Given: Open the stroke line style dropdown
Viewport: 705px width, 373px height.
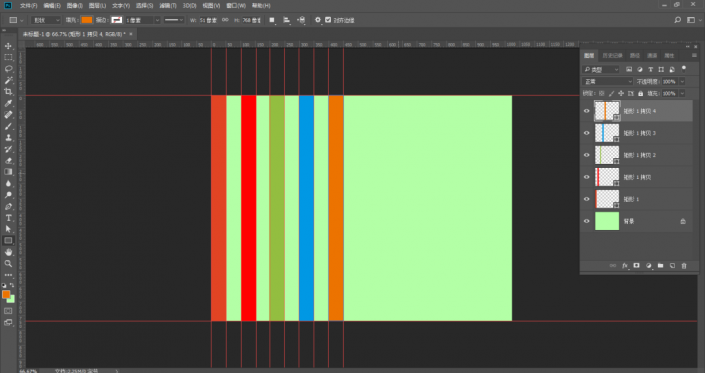Looking at the screenshot, I should (174, 20).
